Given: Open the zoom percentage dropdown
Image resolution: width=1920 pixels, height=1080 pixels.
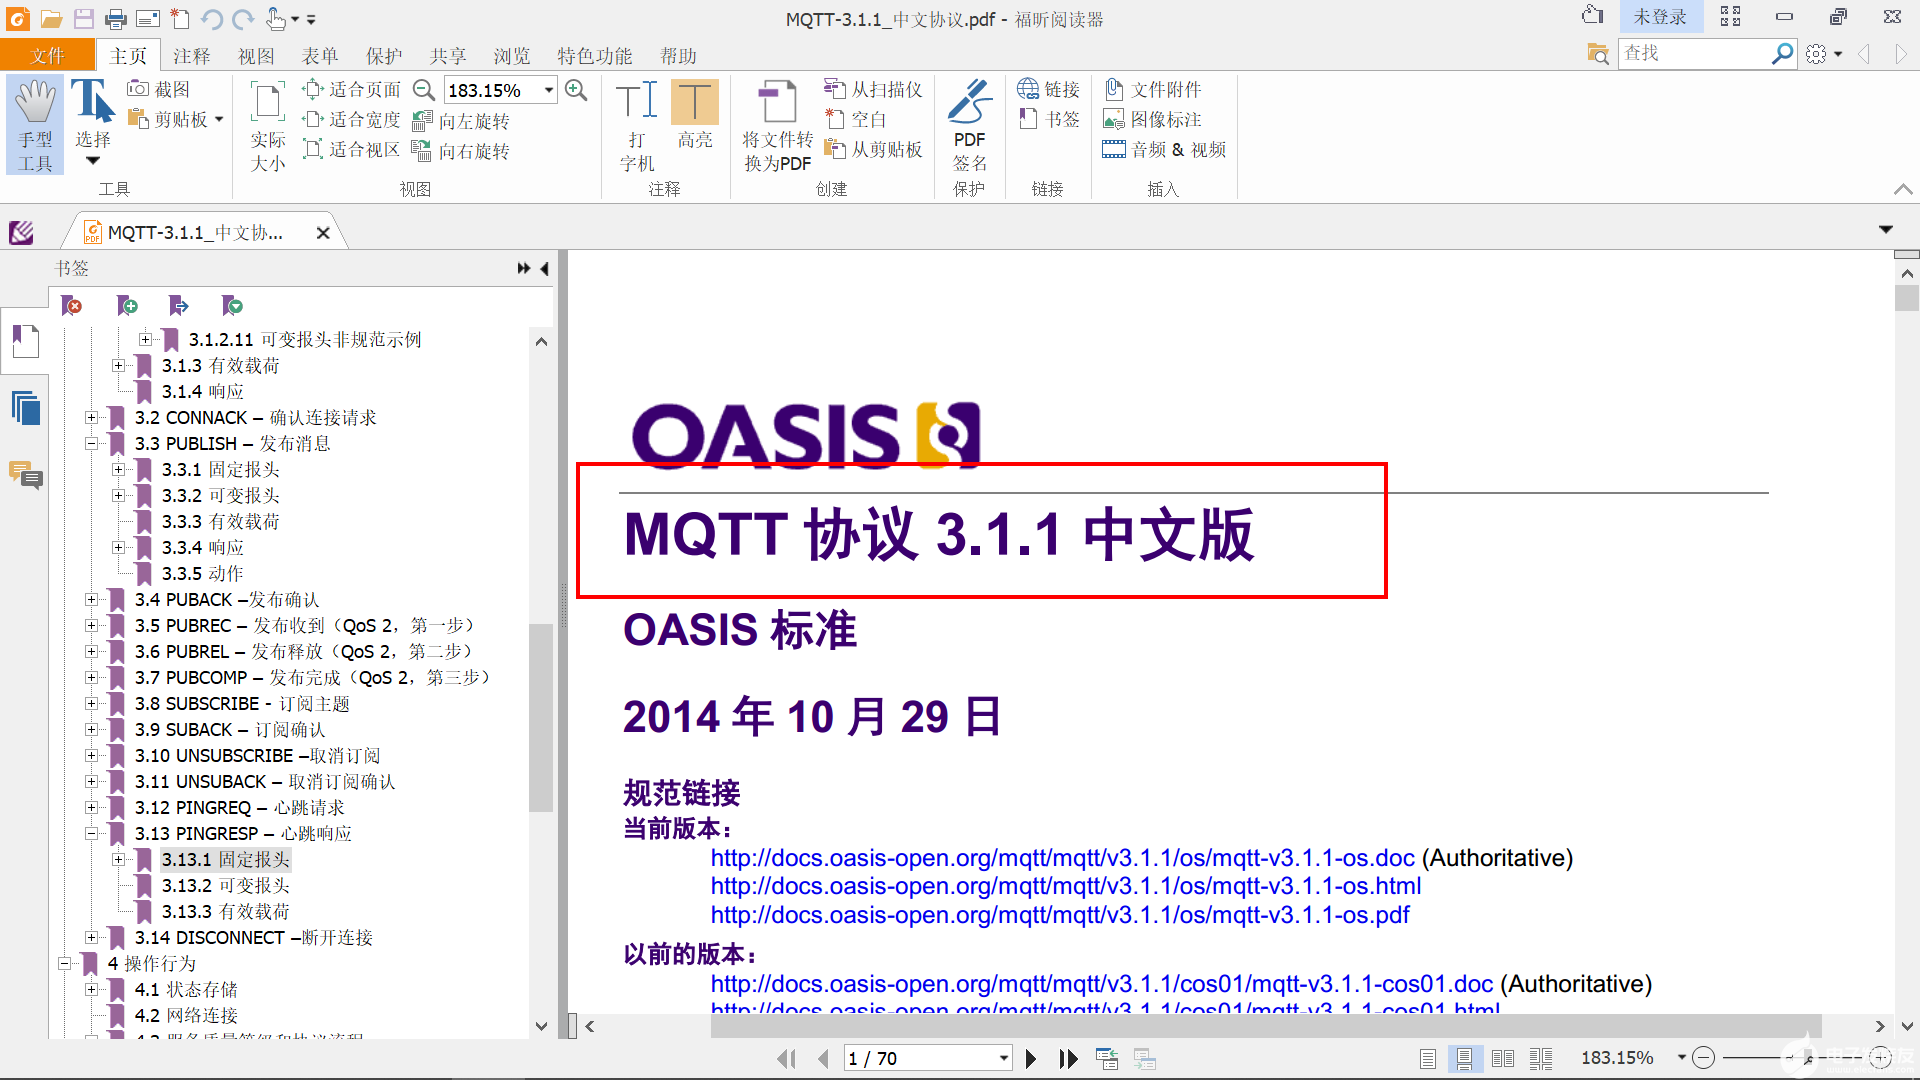Looking at the screenshot, I should 549,90.
